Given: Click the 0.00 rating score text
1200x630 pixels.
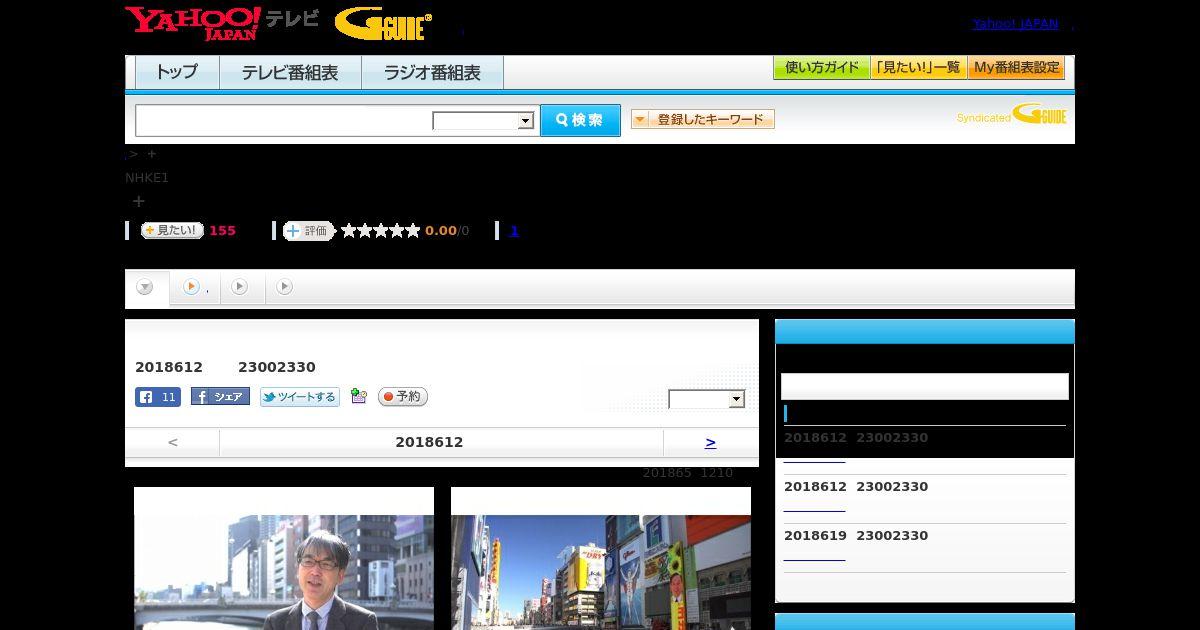Looking at the screenshot, I should point(441,231).
